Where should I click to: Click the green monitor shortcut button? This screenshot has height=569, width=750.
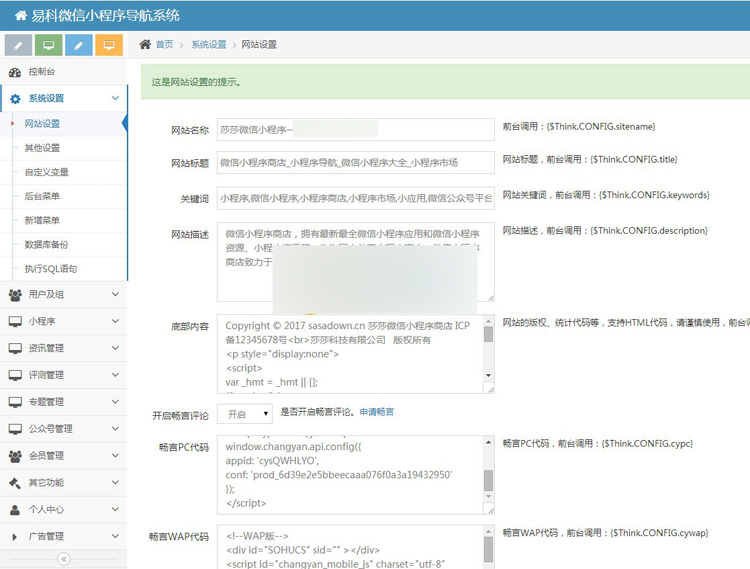tap(48, 45)
